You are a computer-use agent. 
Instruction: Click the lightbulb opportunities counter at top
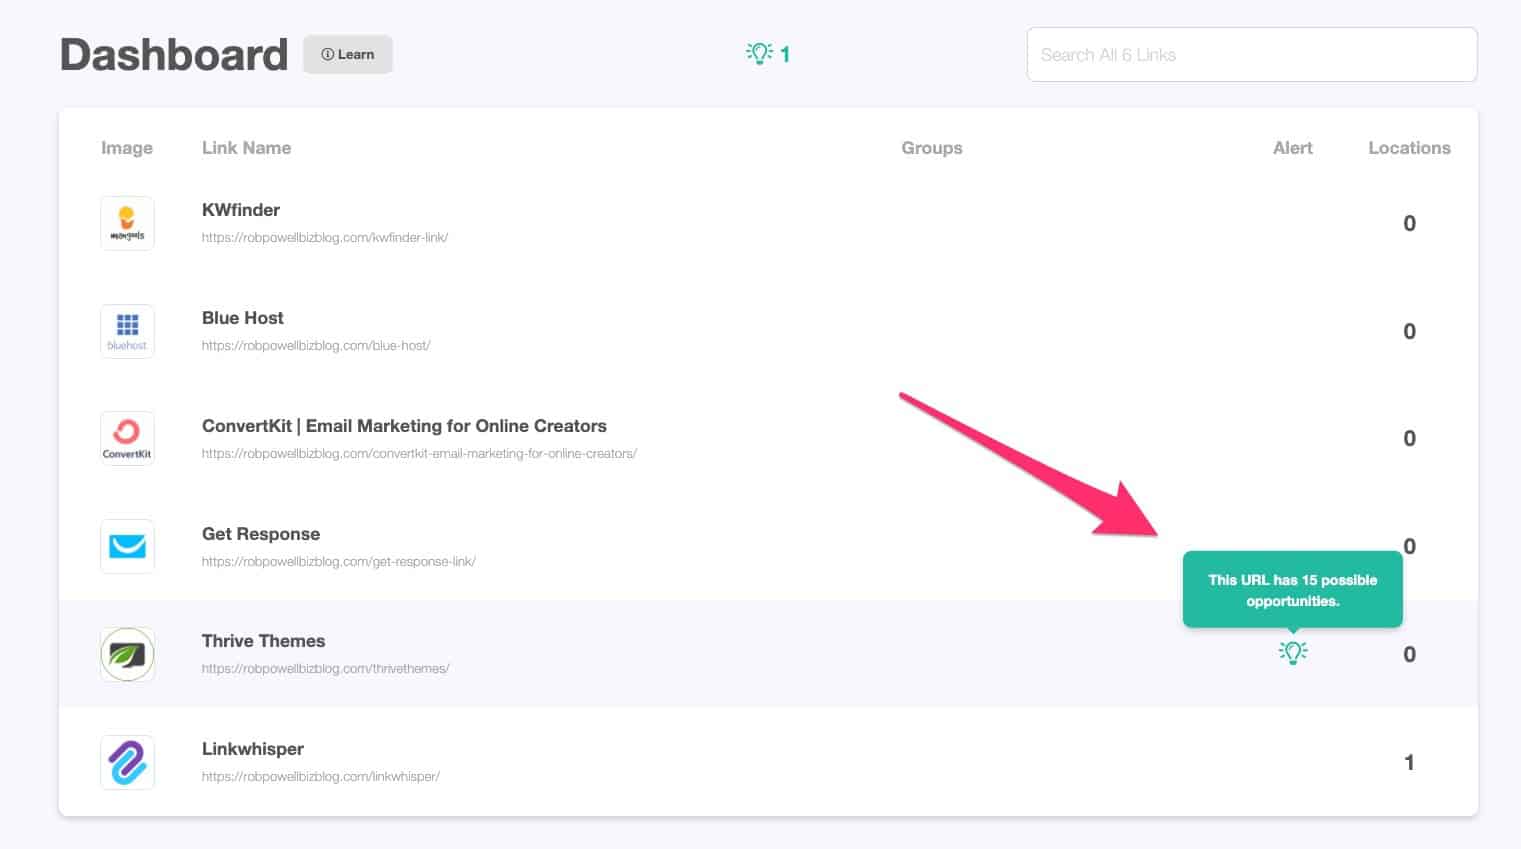[768, 54]
